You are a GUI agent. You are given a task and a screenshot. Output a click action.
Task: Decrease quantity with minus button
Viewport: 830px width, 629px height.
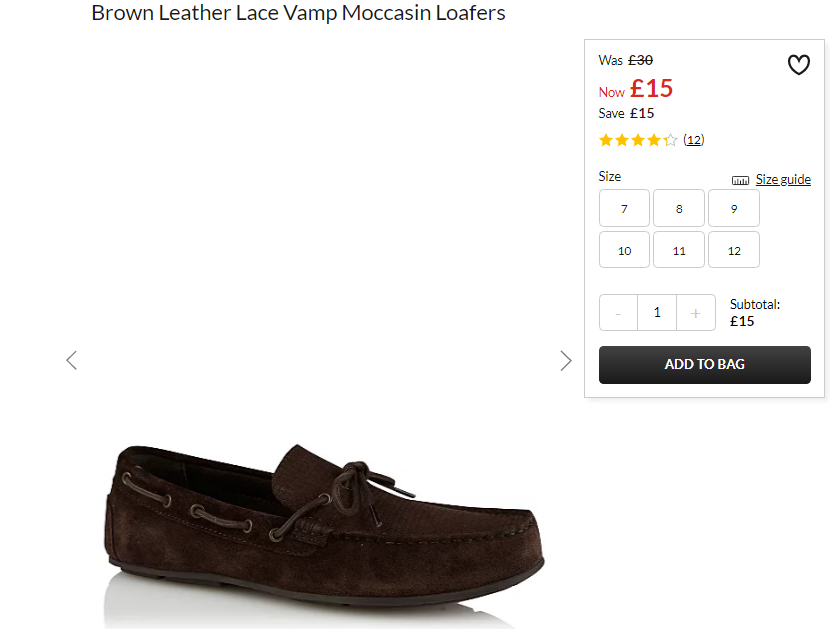click(618, 313)
